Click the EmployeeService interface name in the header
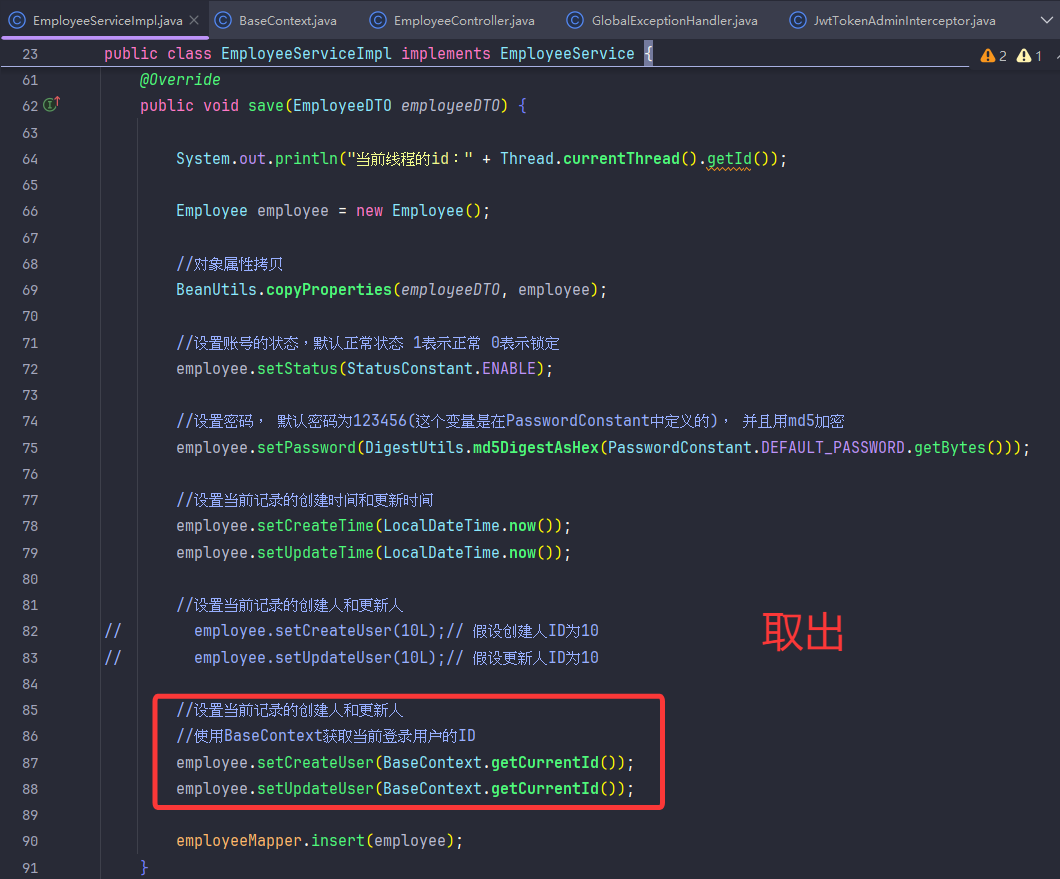Screen dimensions: 1060x879 coord(567,53)
